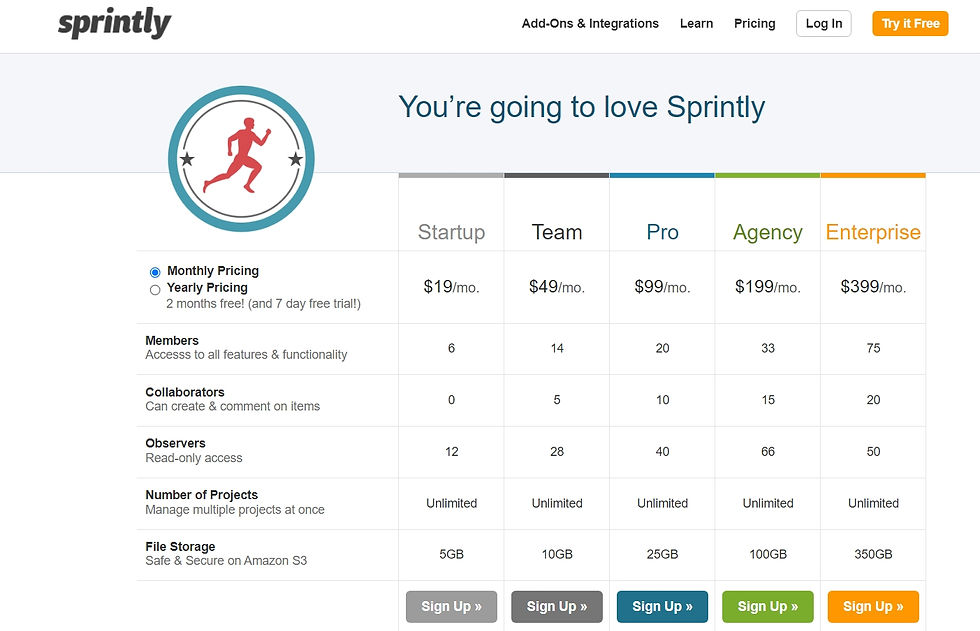Click the 0 collaborators value
The width and height of the screenshot is (980, 631).
pyautogui.click(x=451, y=400)
